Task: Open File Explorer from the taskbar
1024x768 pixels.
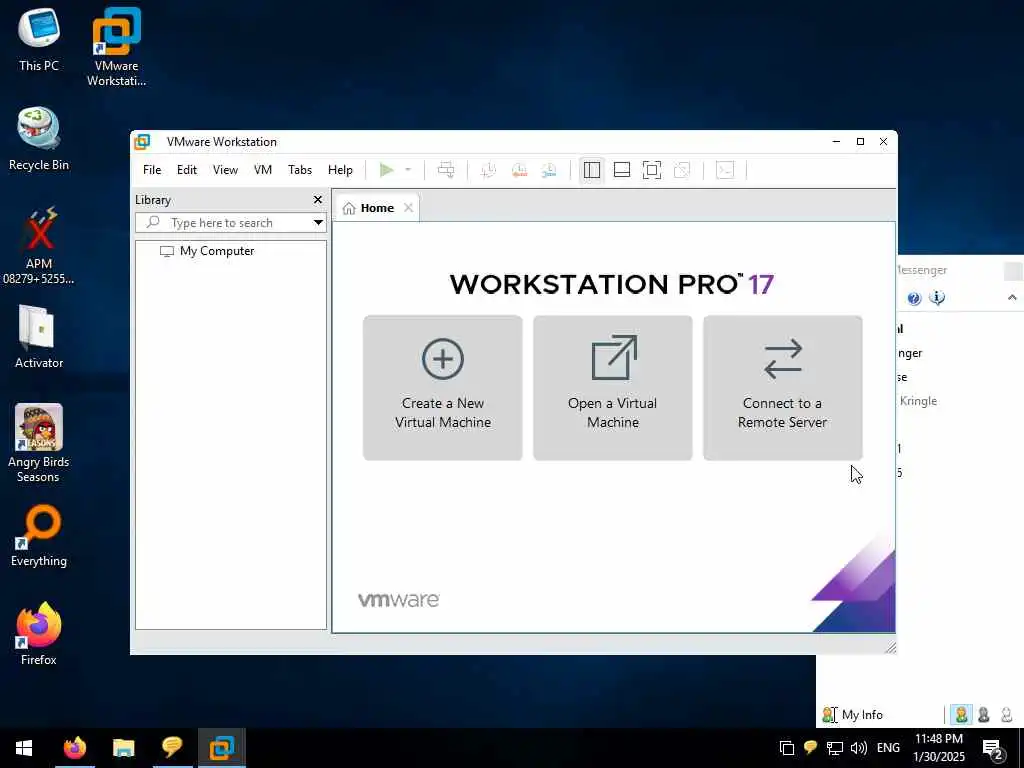Action: coord(123,748)
